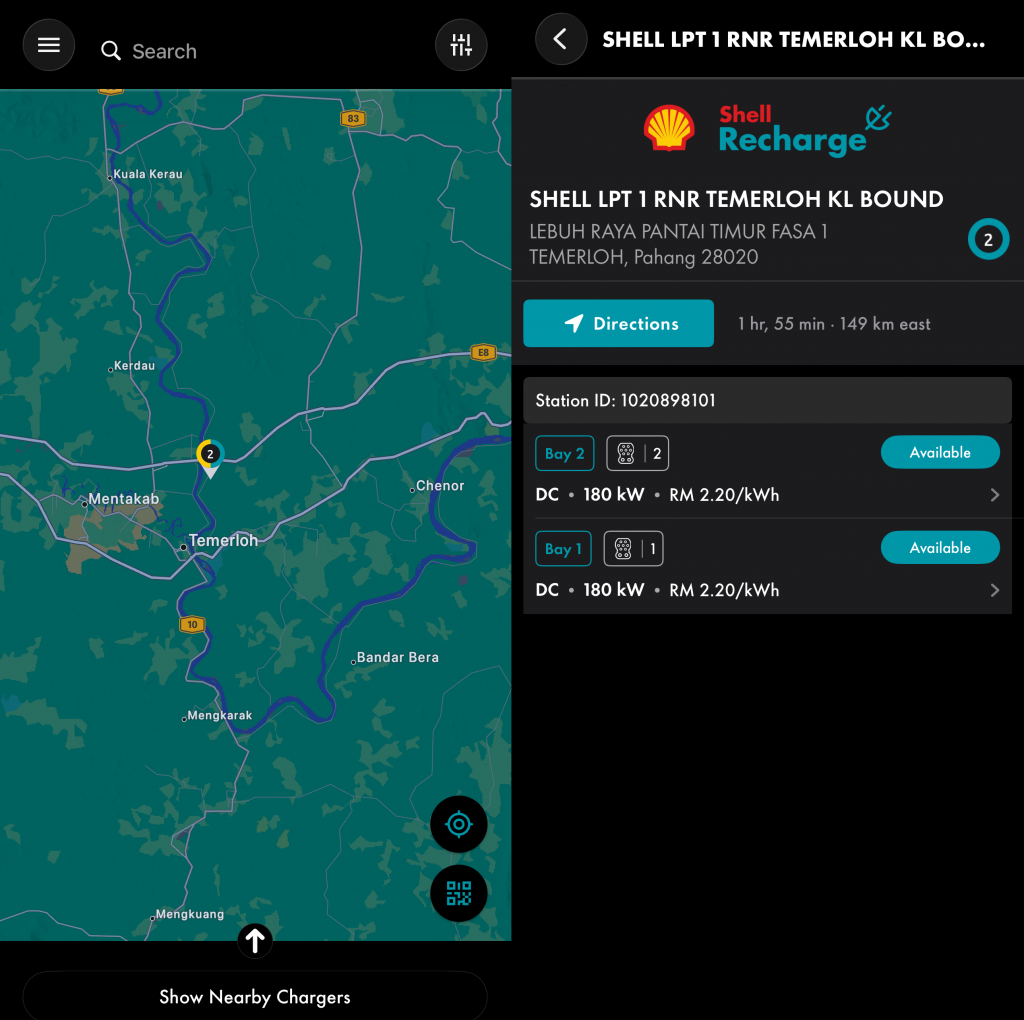Click the Kerdau label on map

coord(135,366)
